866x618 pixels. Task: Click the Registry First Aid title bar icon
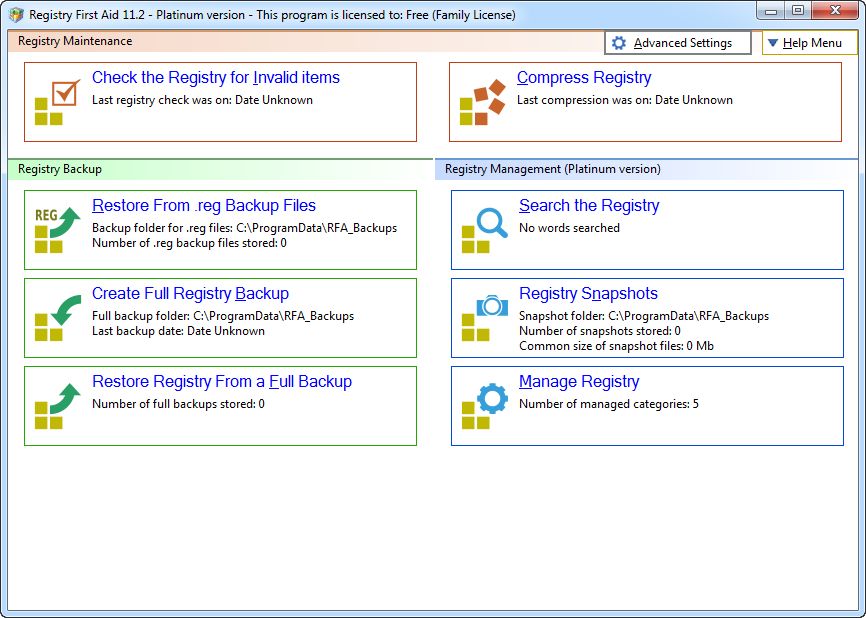tap(16, 15)
